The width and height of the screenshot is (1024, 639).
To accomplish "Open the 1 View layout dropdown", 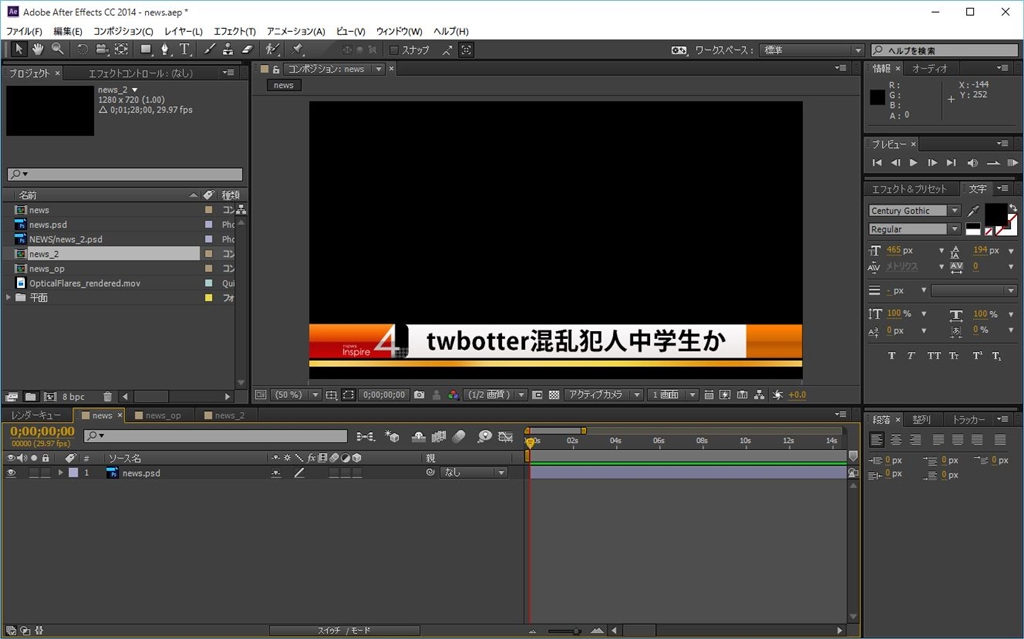I will 673,395.
